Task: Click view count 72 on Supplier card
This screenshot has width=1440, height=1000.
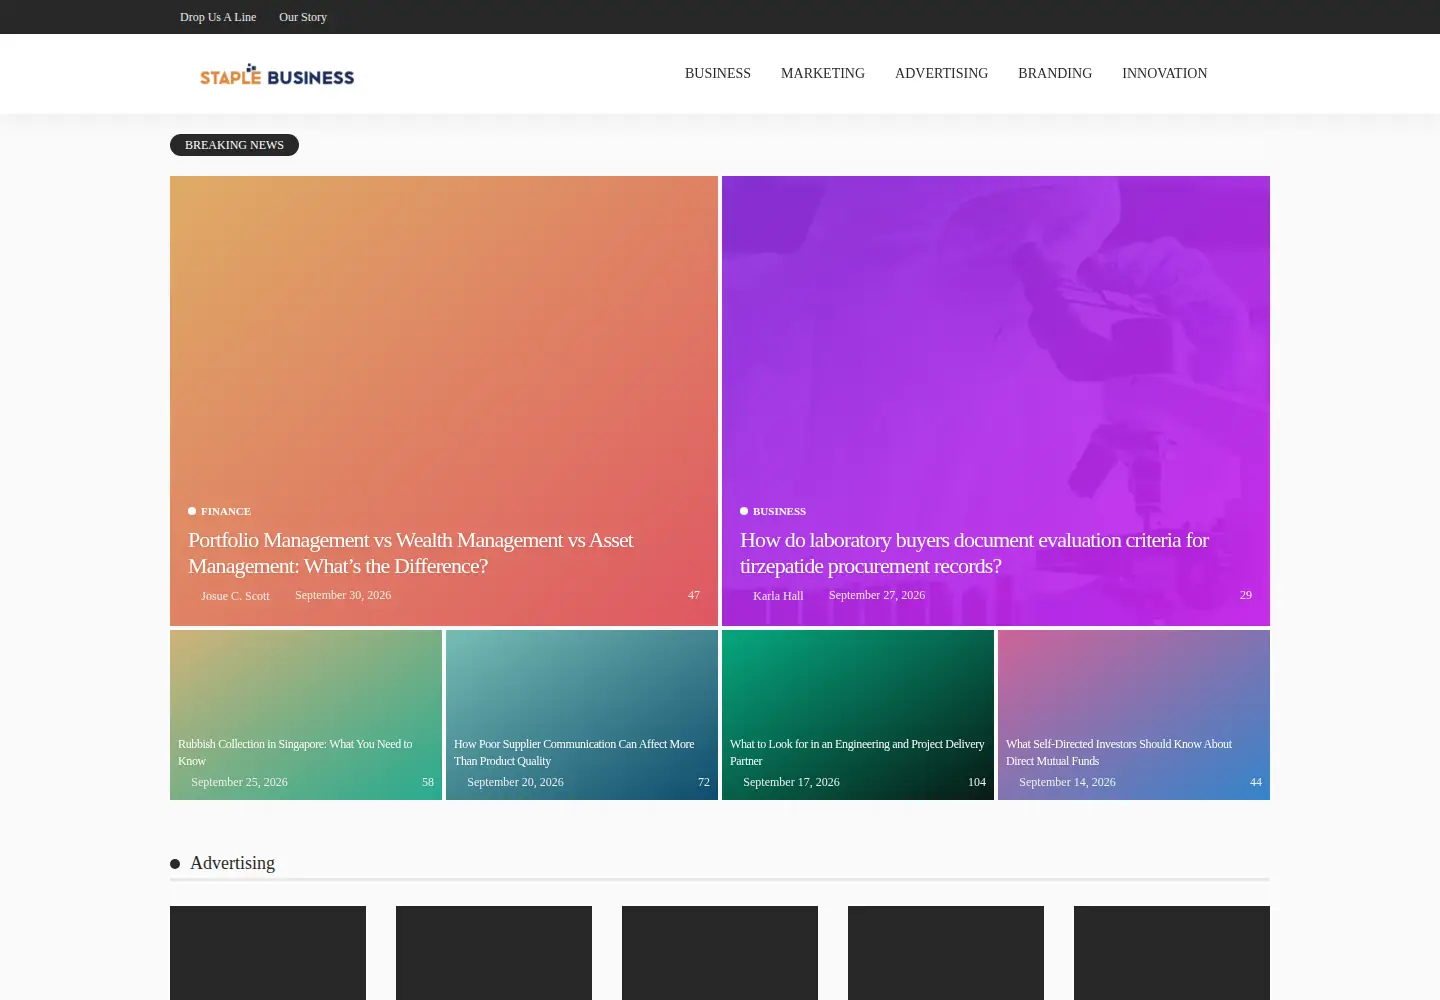Action: pyautogui.click(x=704, y=782)
